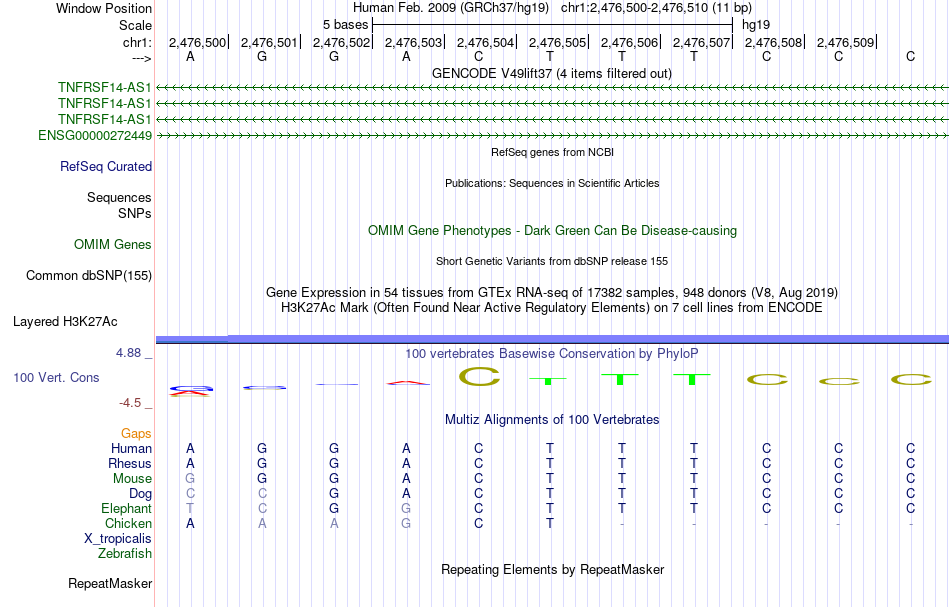The image size is (950, 607).
Task: Click the ---> sequence direction arrow label
Action: click(141, 58)
